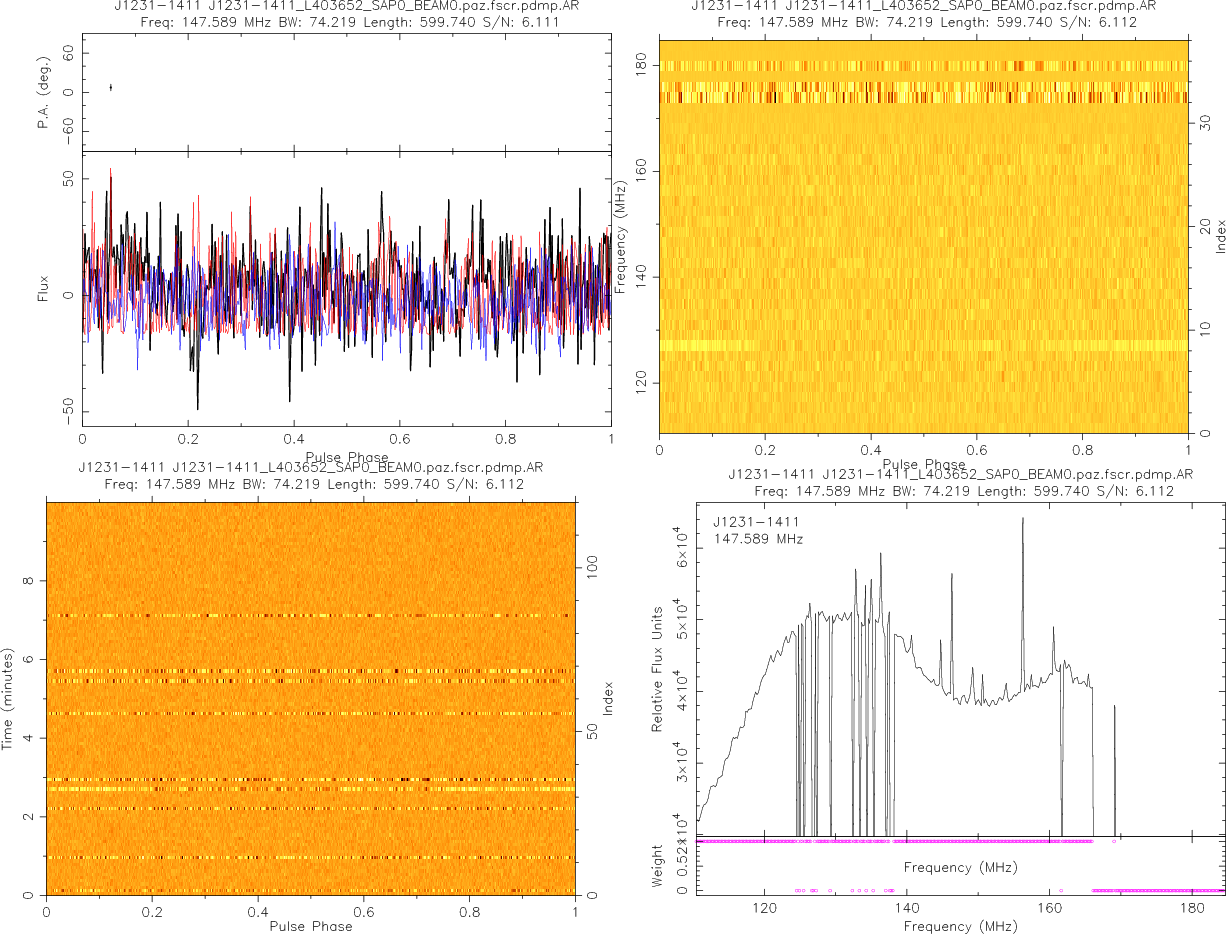Click 'Frequency (MHz)' y-axis label of spectrum heatmap
This screenshot has height=935, width=1226.
coord(621,236)
